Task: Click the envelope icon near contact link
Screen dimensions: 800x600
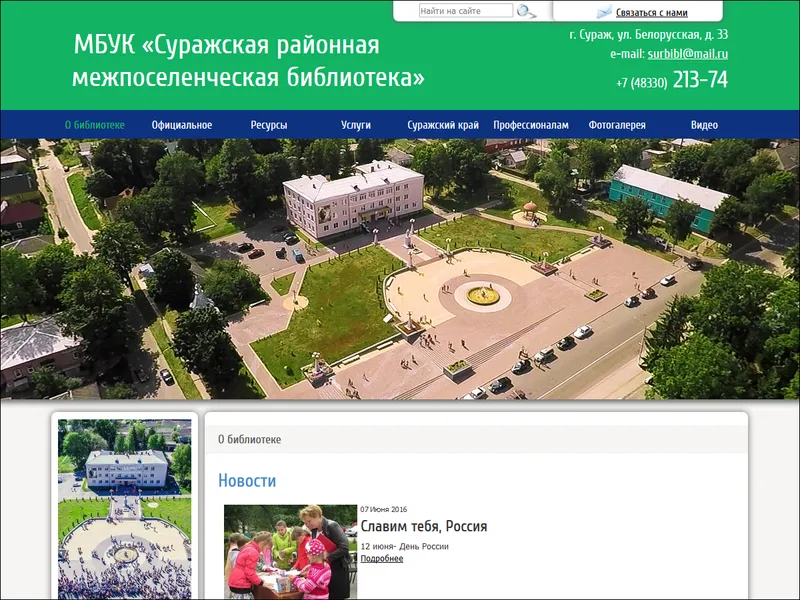Action: 604,12
